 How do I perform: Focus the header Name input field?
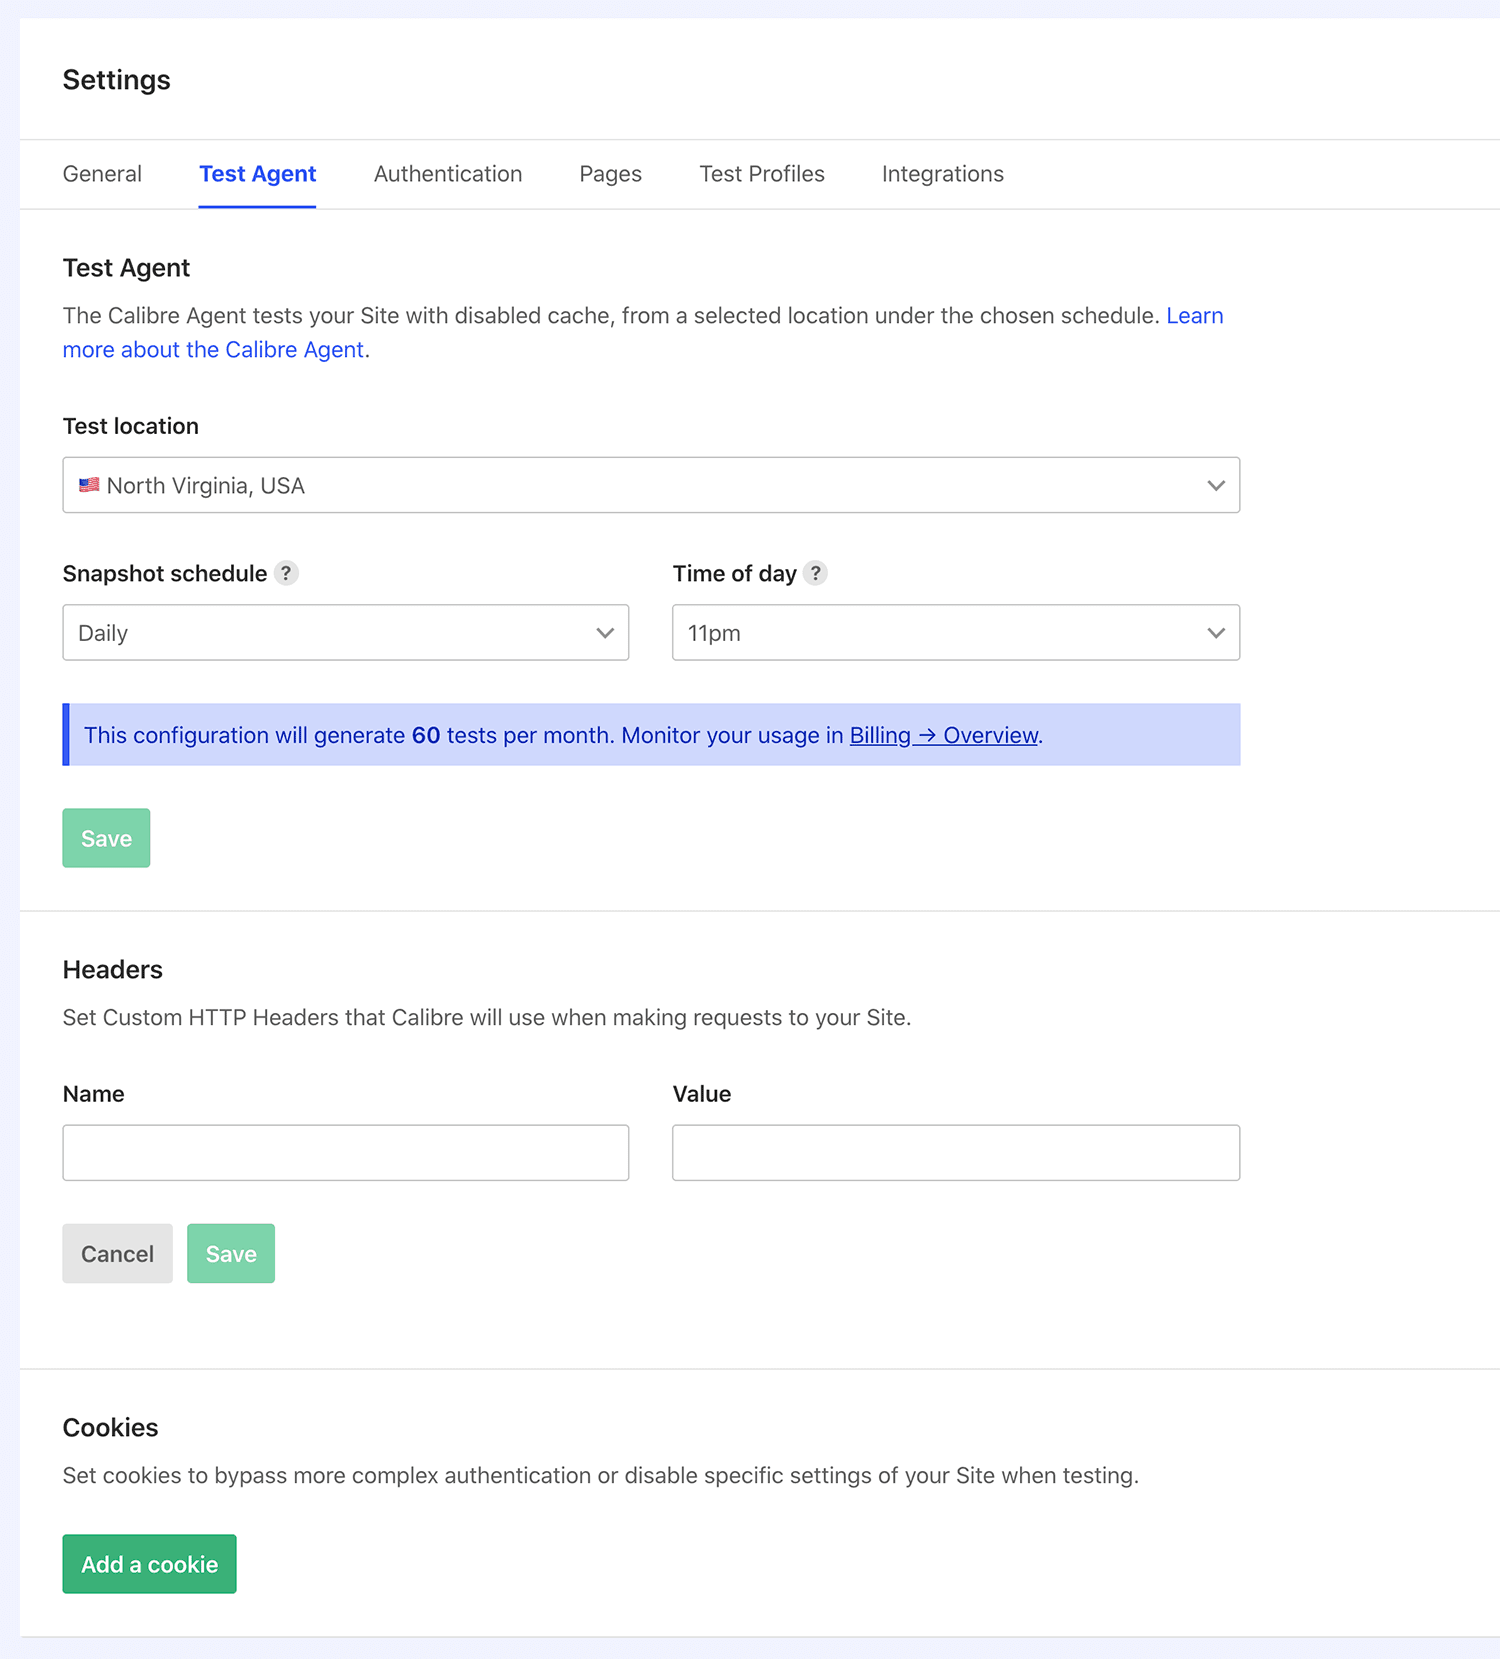coord(345,1152)
